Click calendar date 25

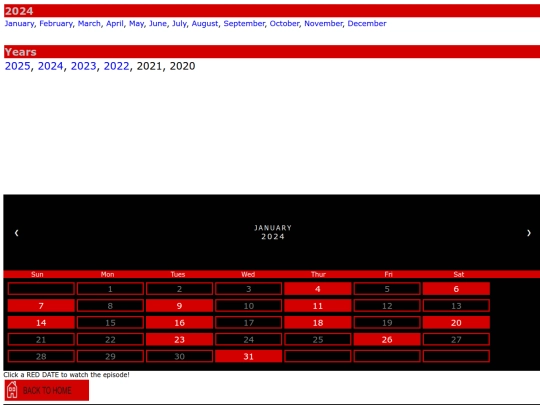coord(318,339)
